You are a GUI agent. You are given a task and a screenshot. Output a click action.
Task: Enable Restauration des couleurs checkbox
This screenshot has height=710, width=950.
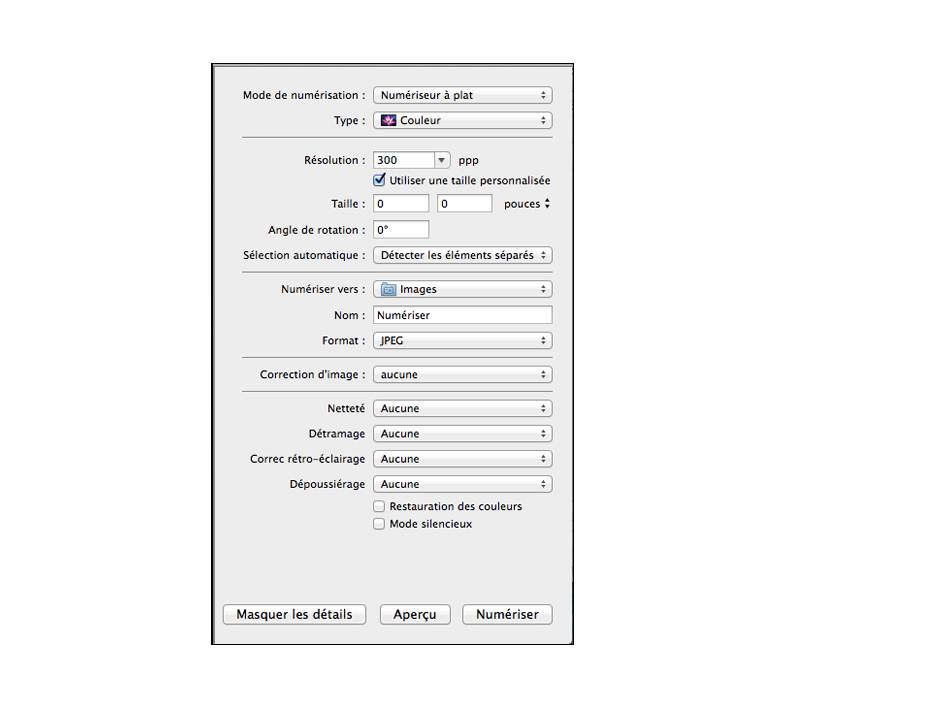(x=379, y=506)
